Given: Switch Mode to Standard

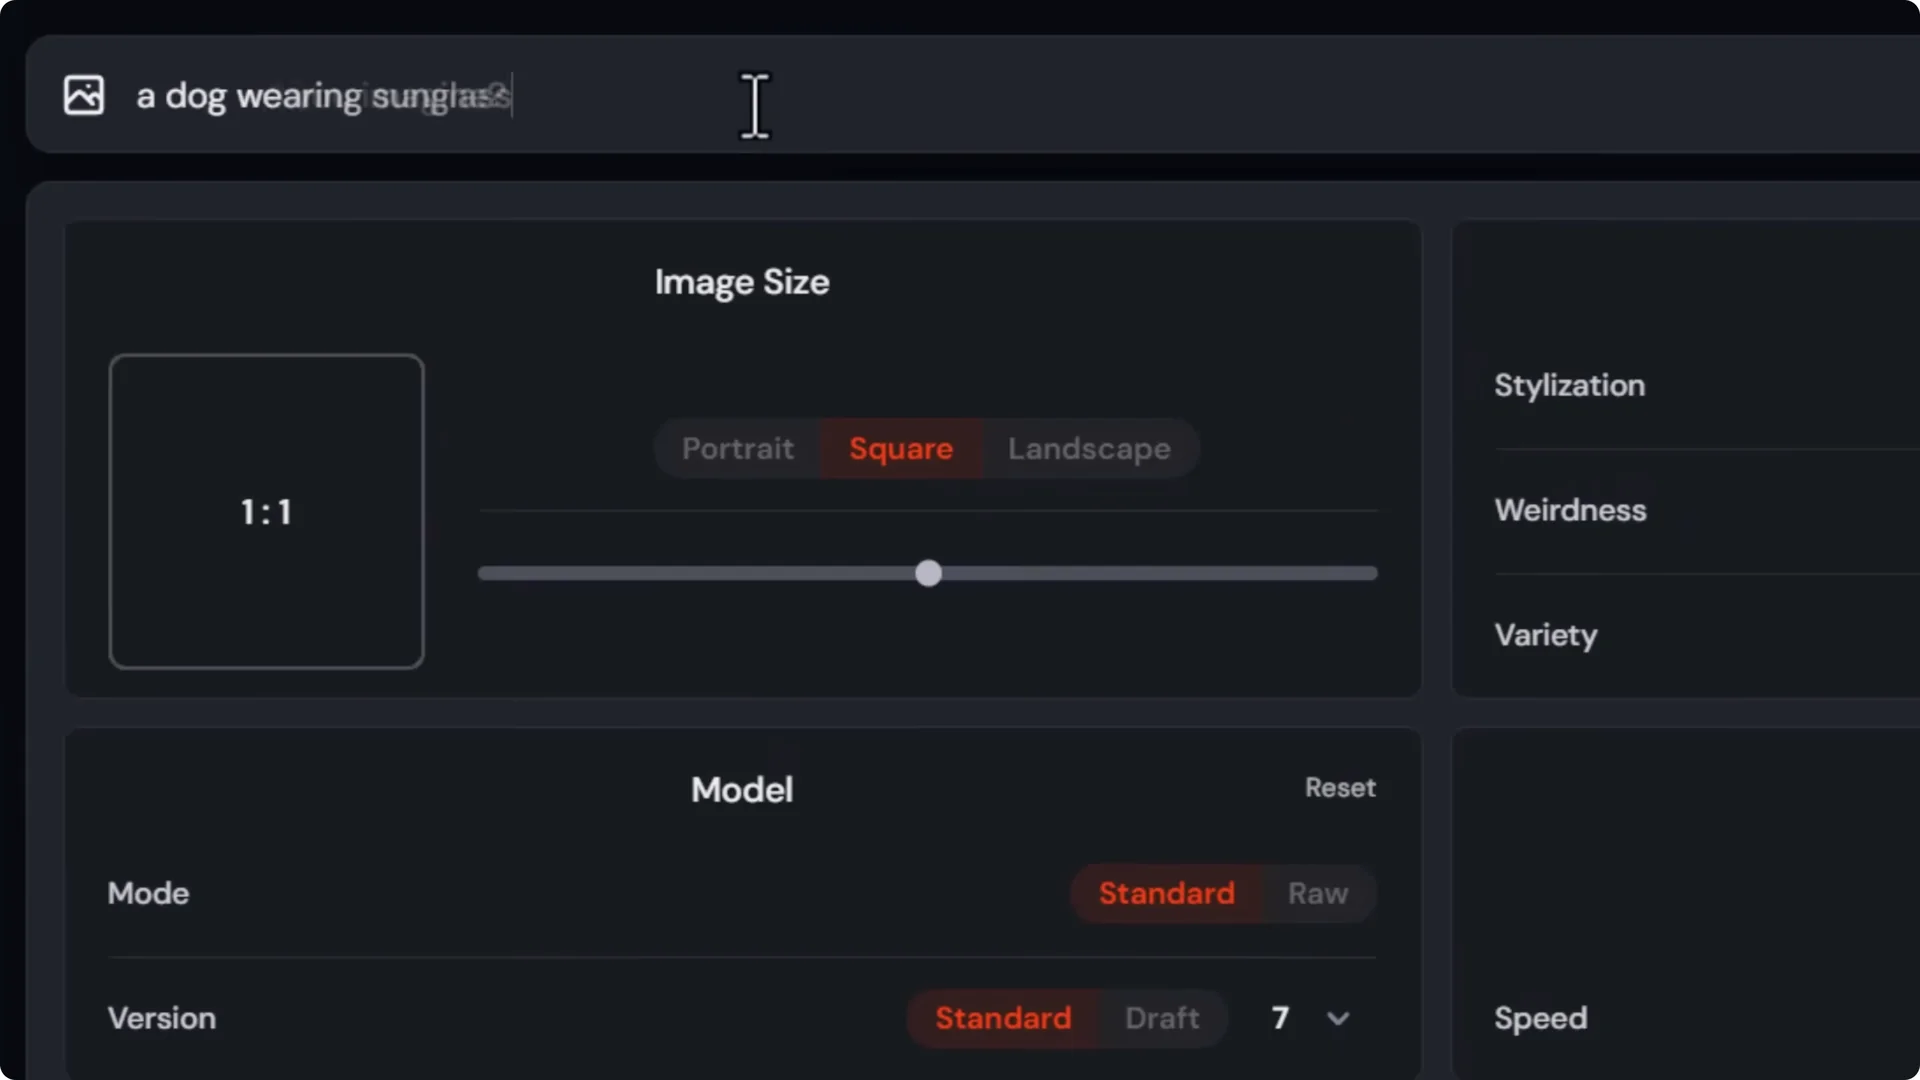Looking at the screenshot, I should point(1166,893).
